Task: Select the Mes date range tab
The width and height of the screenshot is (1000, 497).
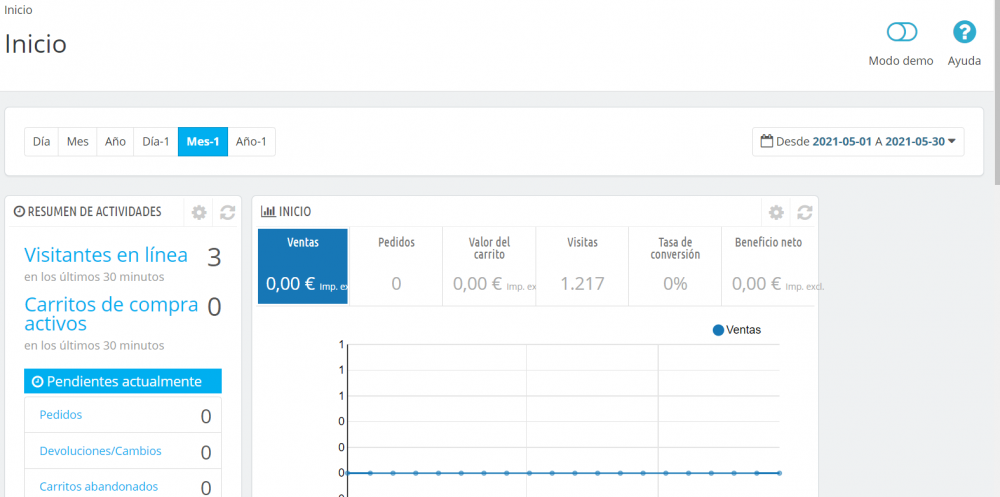Action: (78, 142)
